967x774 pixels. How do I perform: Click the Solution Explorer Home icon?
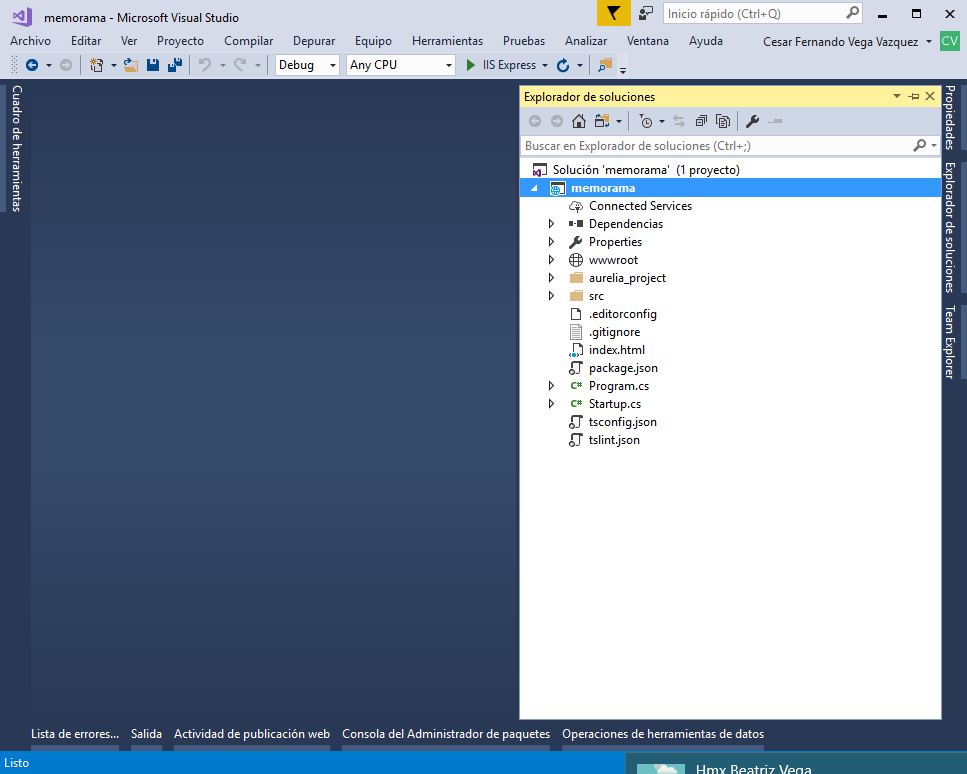pos(578,121)
